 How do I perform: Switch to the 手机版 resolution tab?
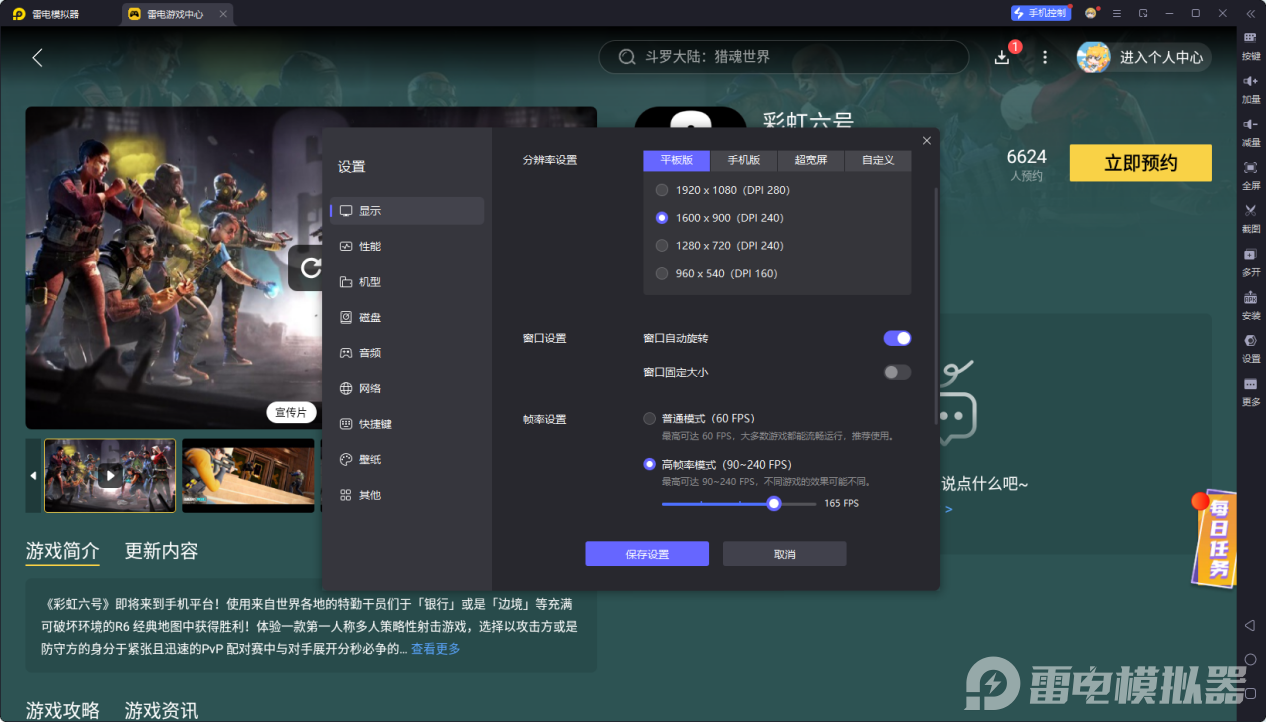[743, 160]
